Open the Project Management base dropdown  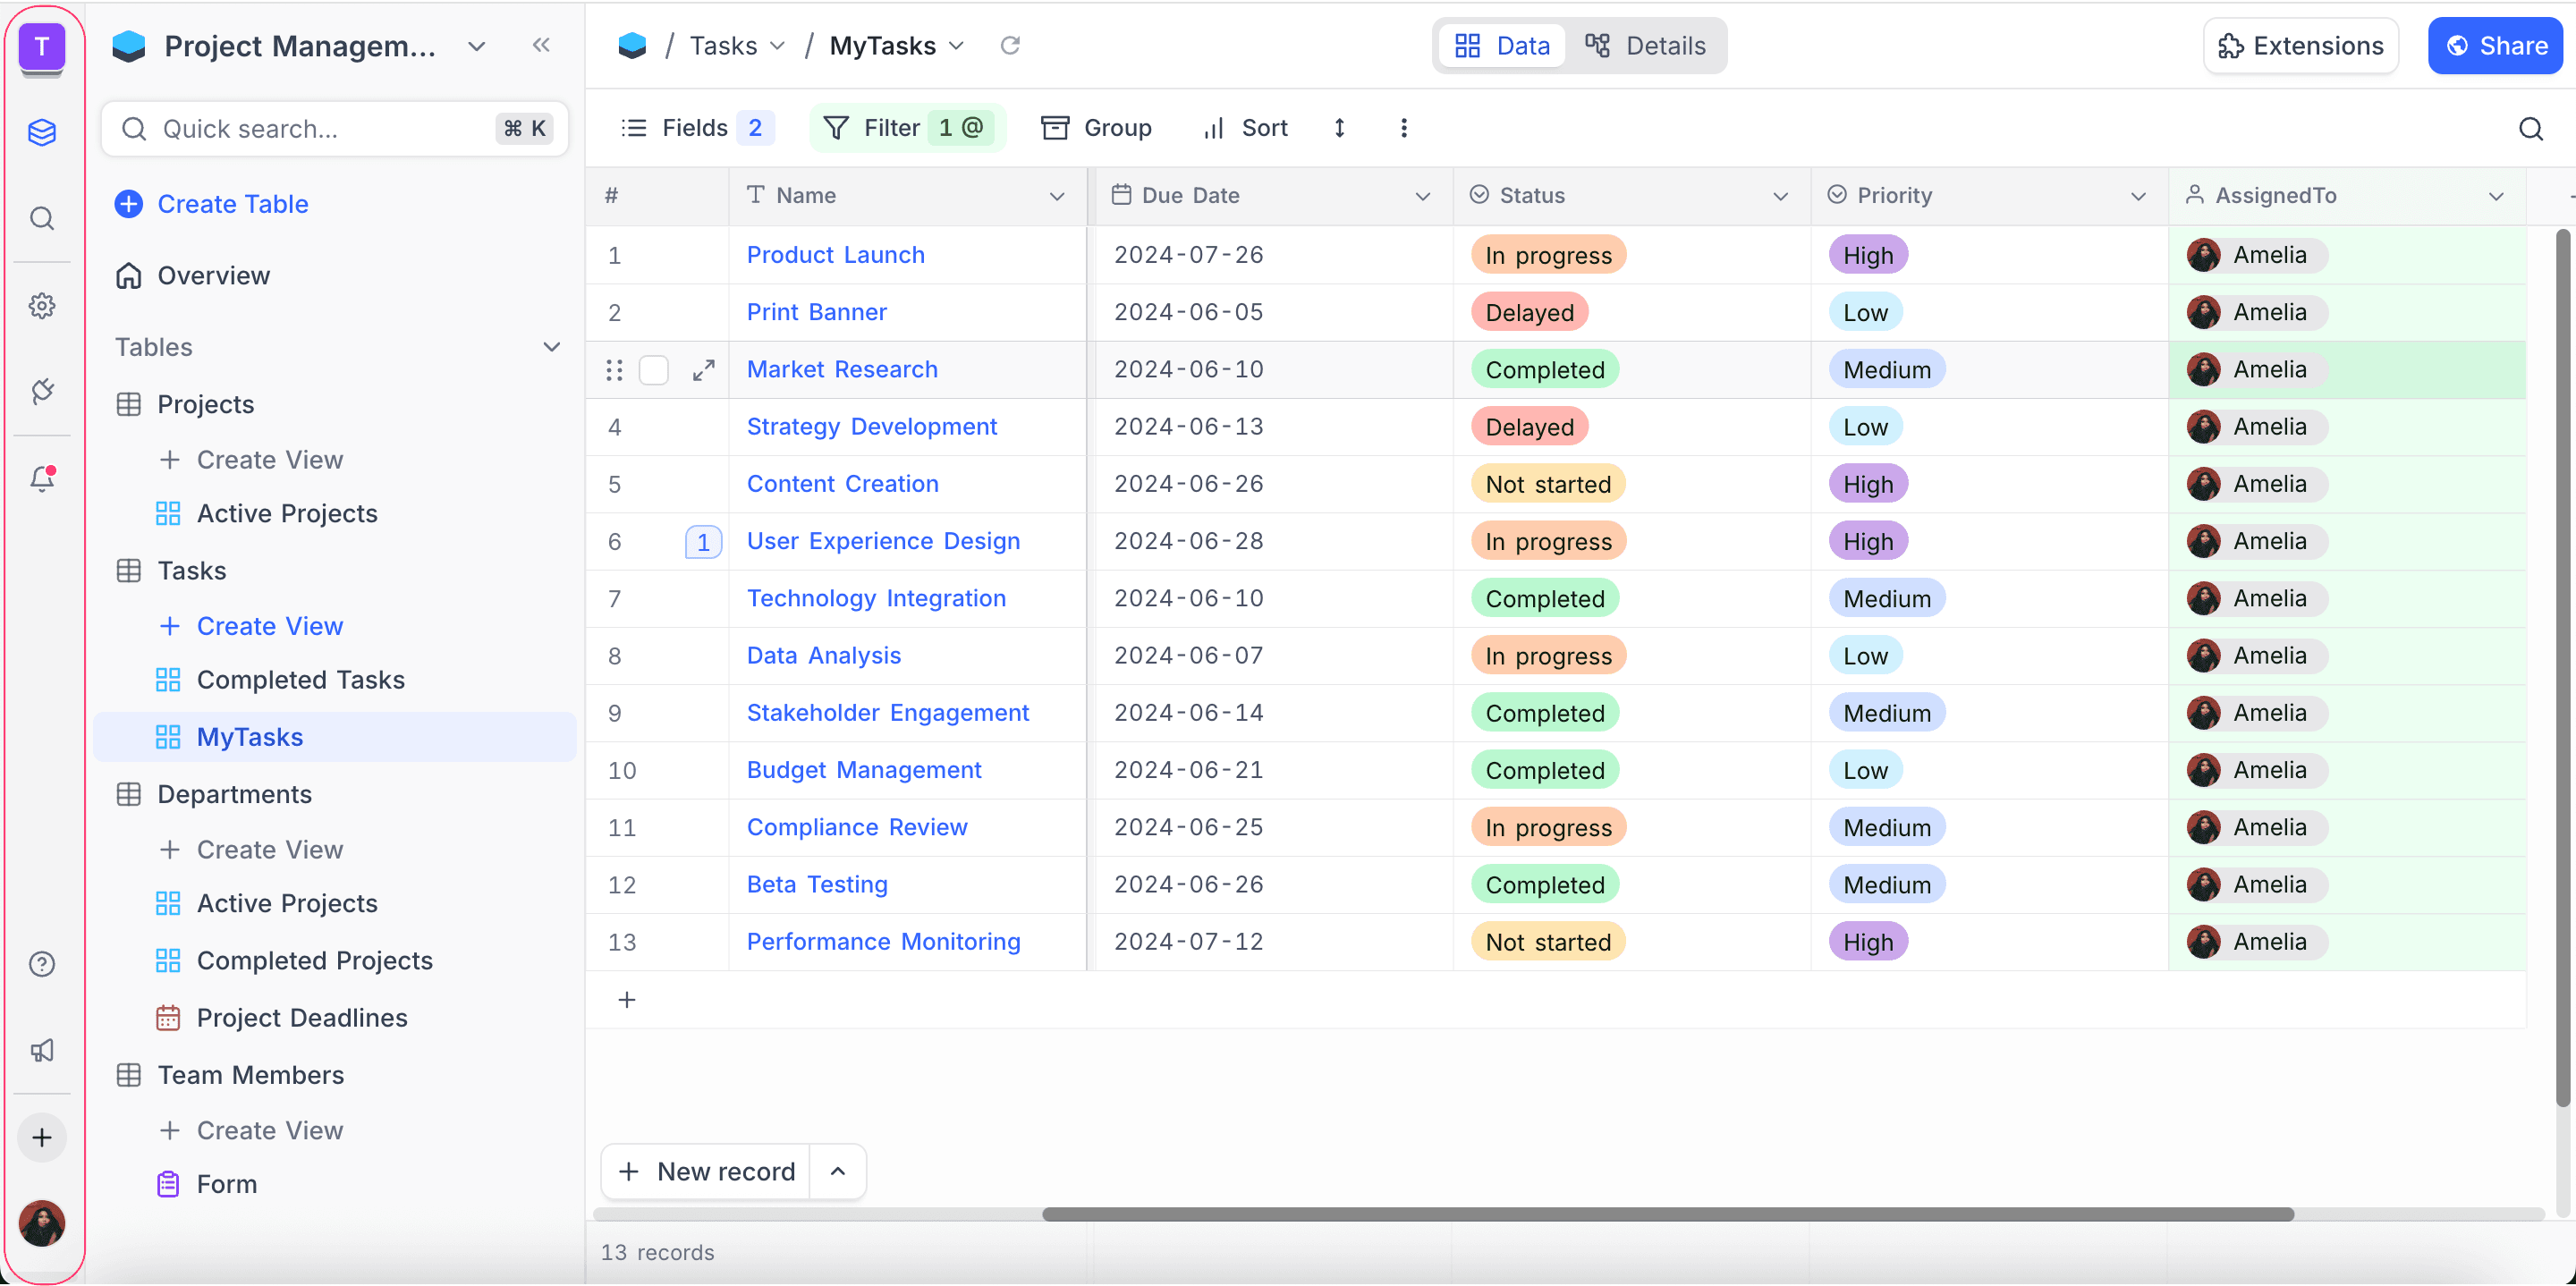(477, 46)
